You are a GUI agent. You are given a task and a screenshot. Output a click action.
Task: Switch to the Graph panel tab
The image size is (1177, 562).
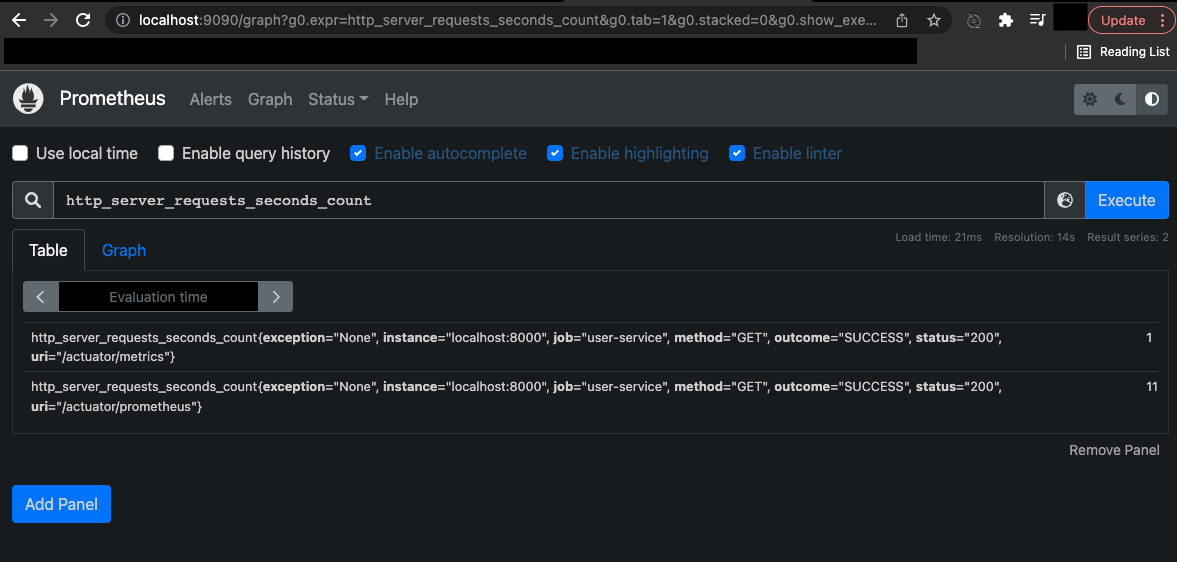point(124,250)
